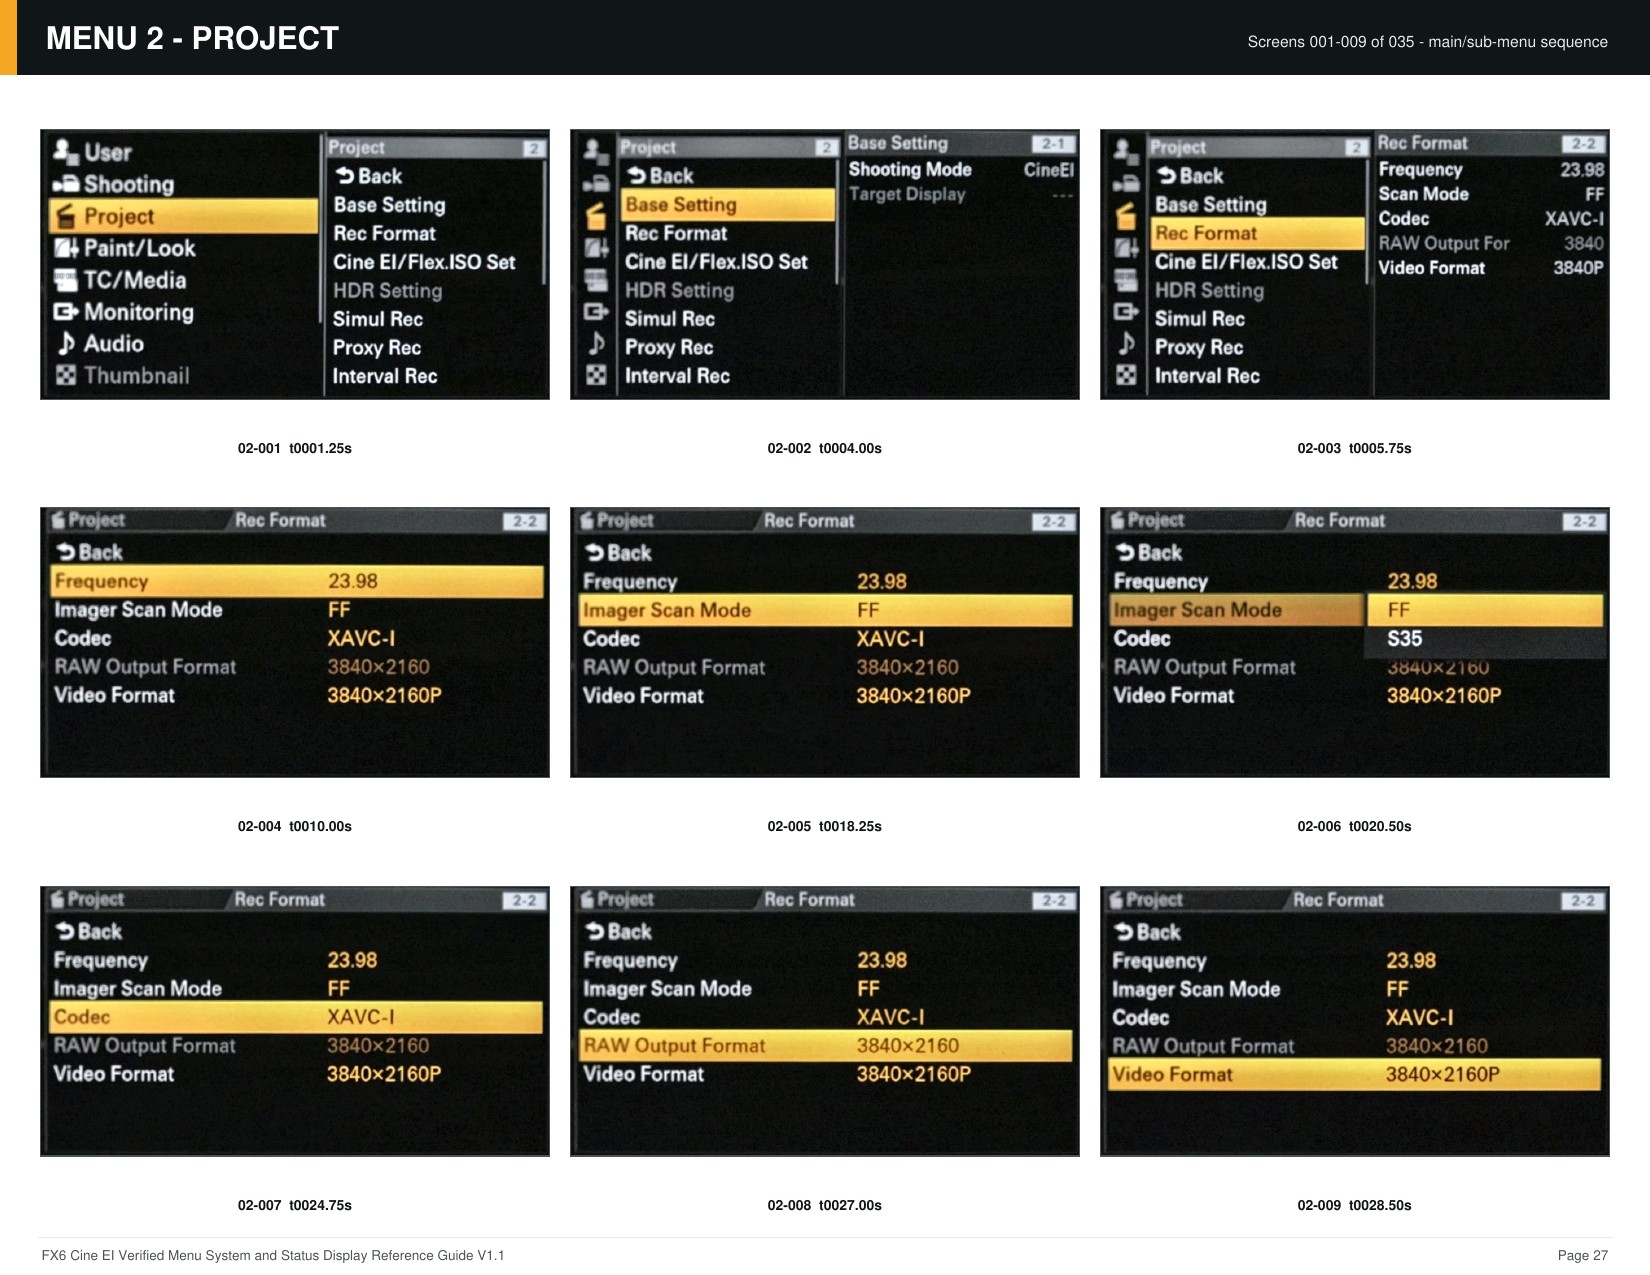
Task: Choose Interval Rec in screen 02-001
Action: pyautogui.click(x=385, y=376)
